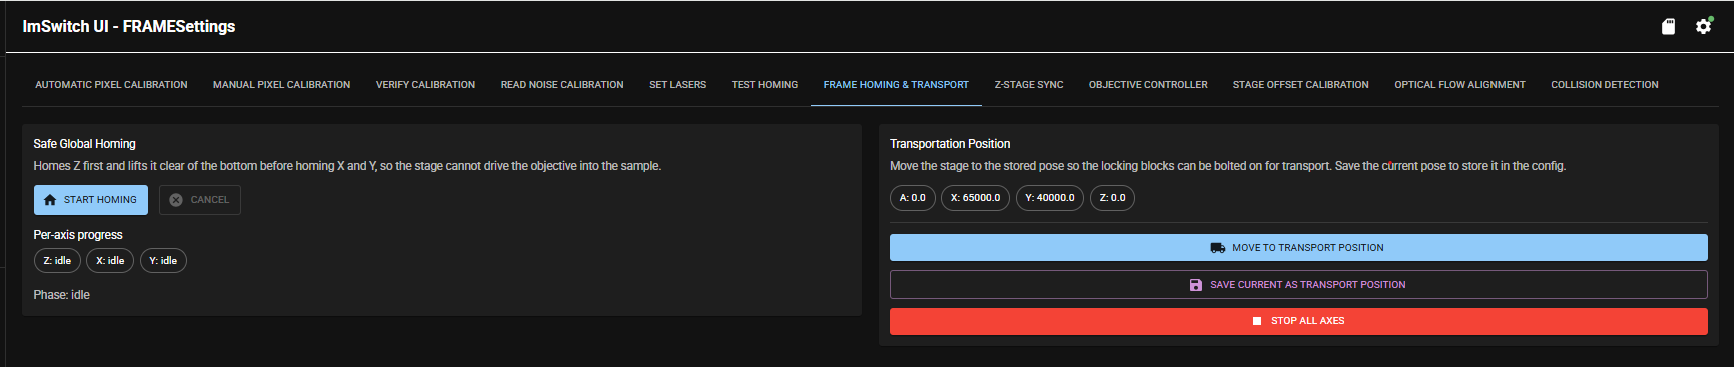Select the Verify Calibration tab
The image size is (1734, 367).
click(425, 85)
